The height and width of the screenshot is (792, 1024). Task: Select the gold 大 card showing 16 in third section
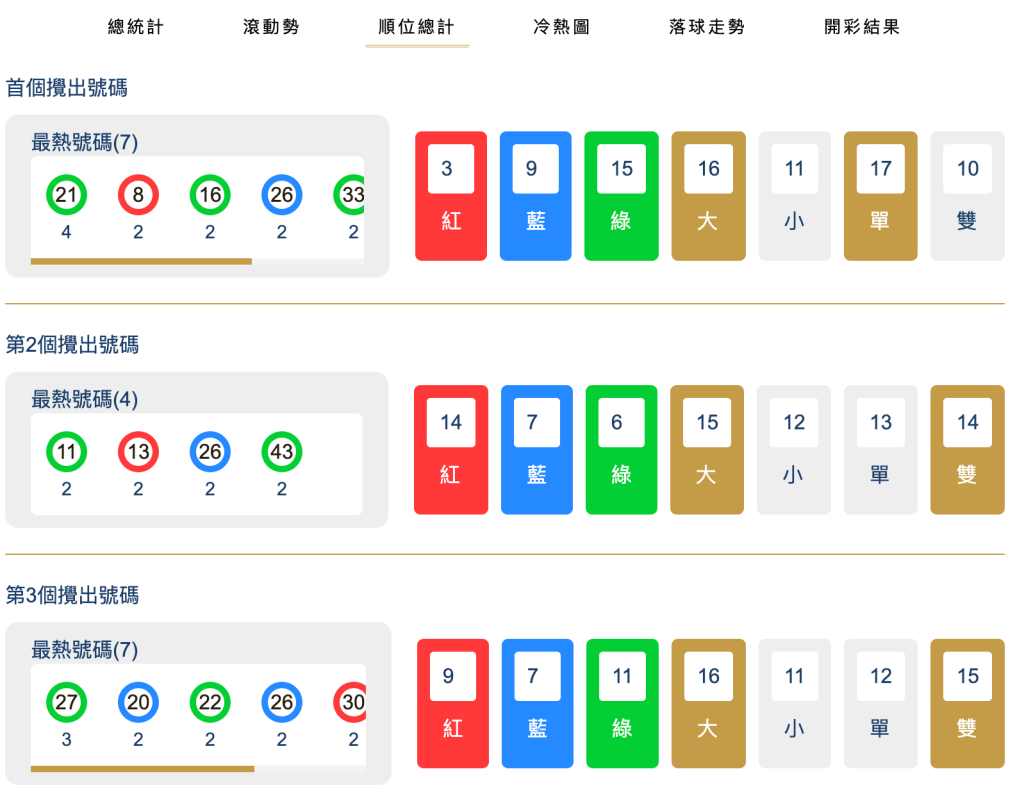pos(708,703)
